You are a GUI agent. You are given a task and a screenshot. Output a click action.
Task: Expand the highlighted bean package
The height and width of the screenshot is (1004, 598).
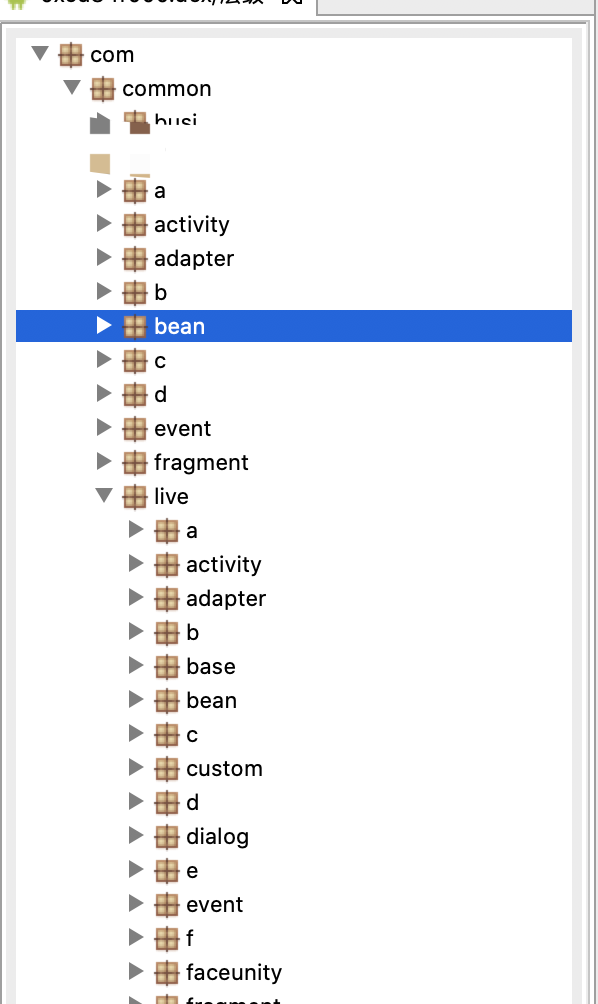(x=104, y=325)
